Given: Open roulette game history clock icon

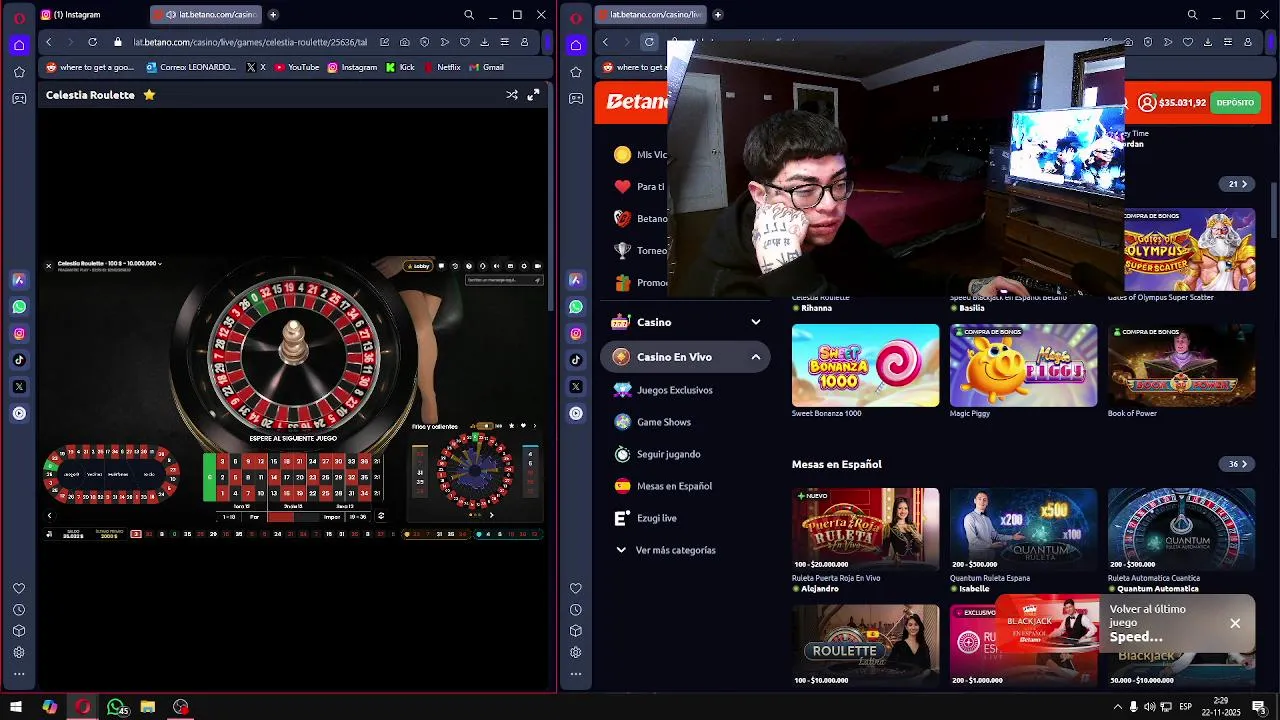Looking at the screenshot, I should [455, 266].
